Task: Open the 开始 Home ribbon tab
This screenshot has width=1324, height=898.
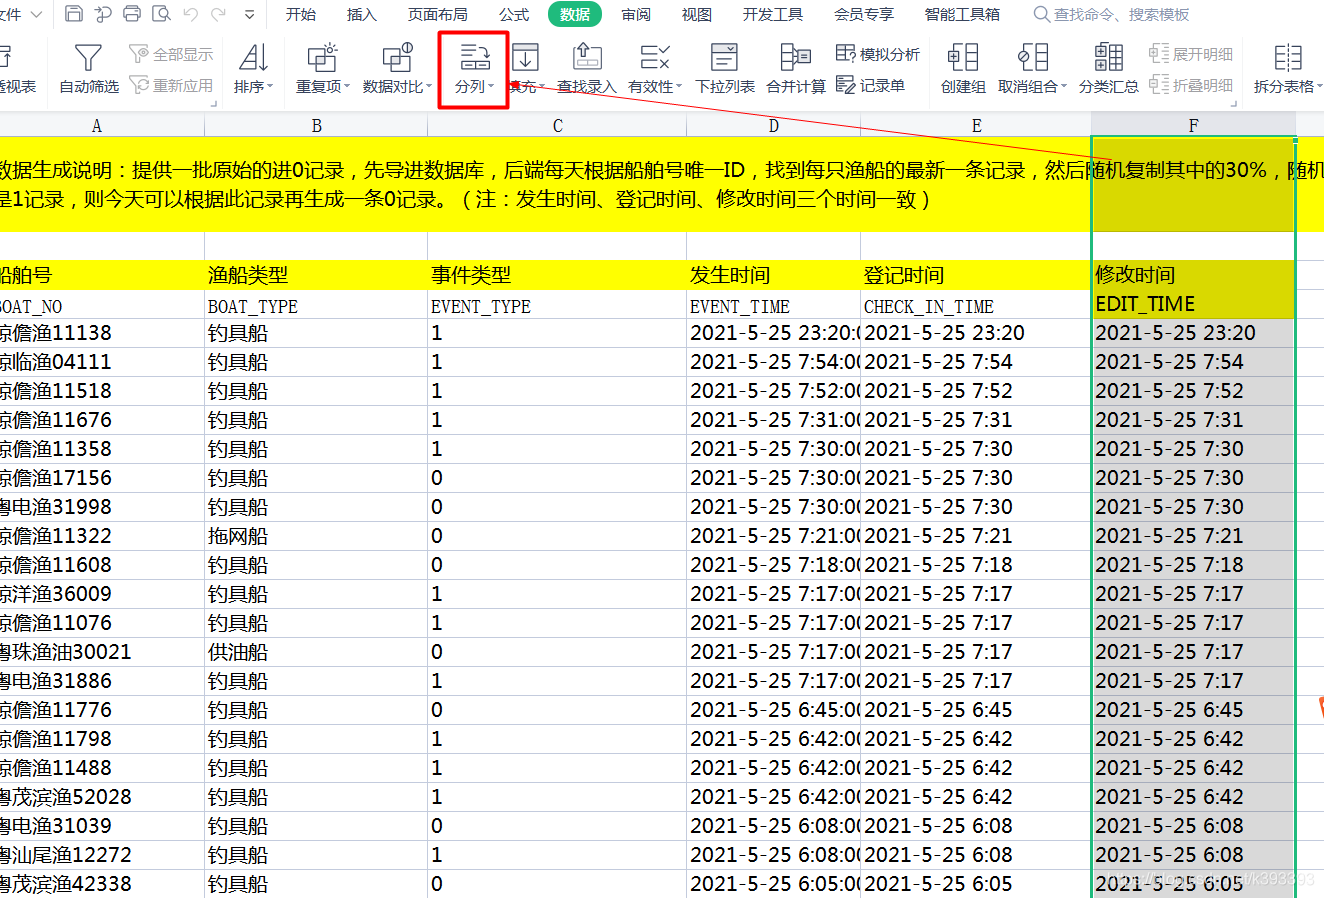Action: (x=301, y=14)
